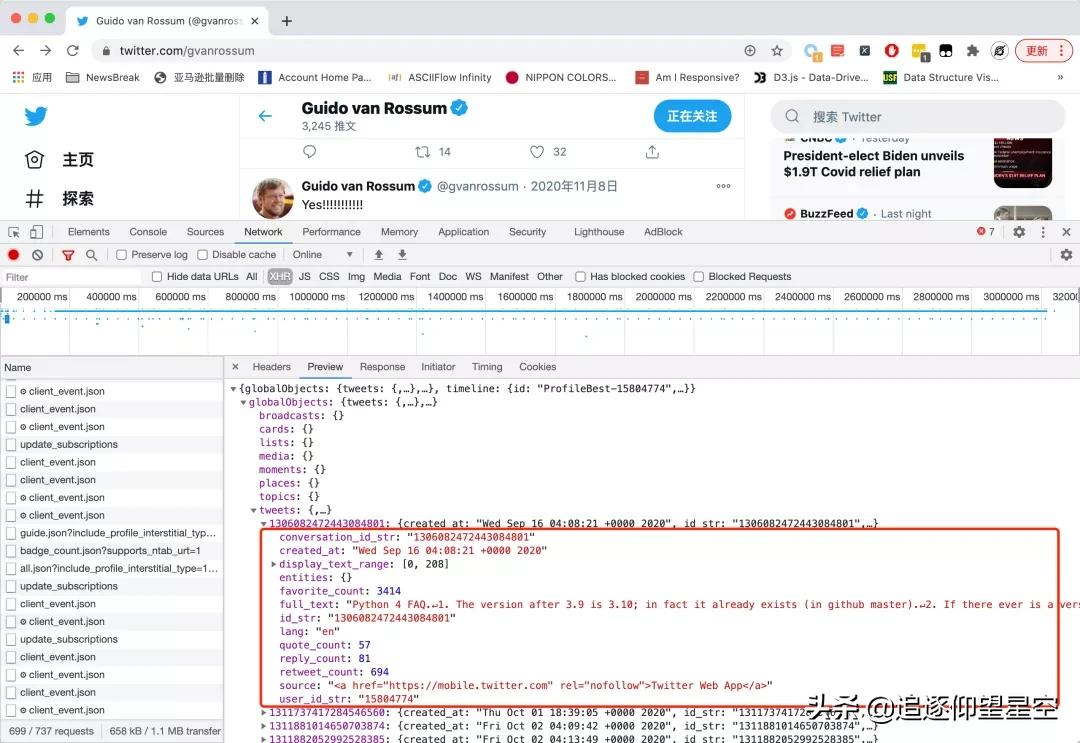Enable the Preserve log checkbox
The width and height of the screenshot is (1080, 743).
pos(121,255)
